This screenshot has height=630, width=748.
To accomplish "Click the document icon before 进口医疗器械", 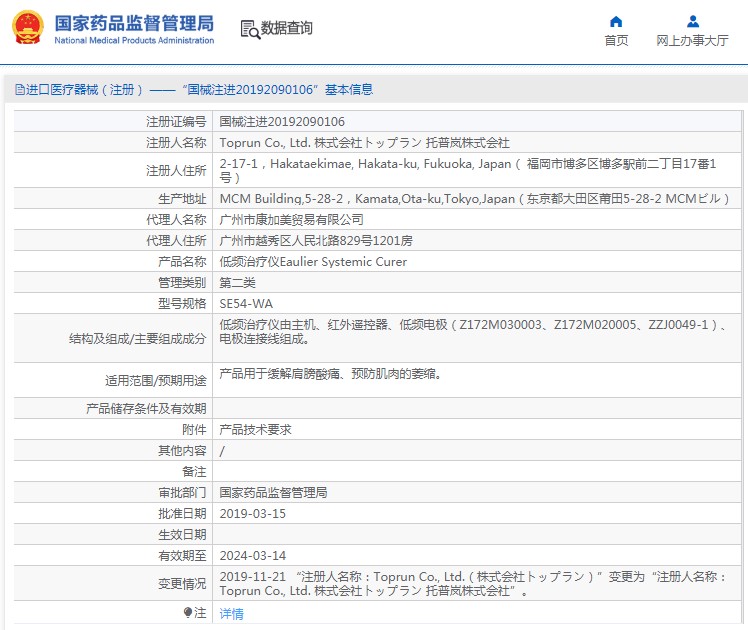I will tap(20, 90).
